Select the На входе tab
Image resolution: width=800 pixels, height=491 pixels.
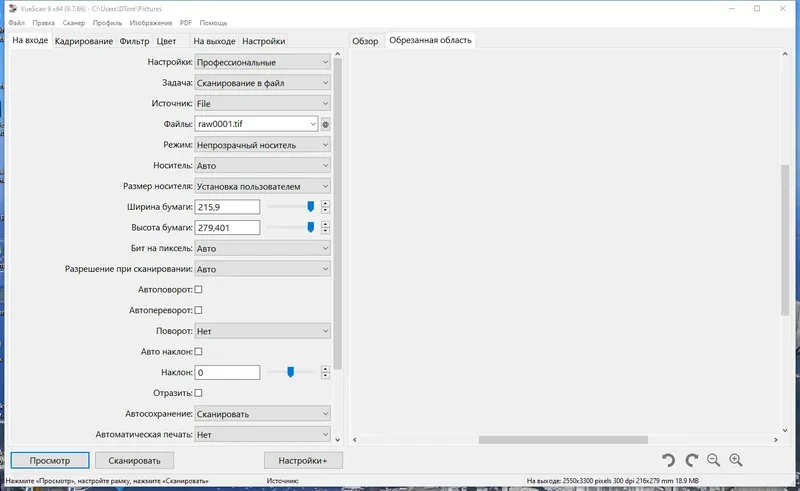(30, 40)
